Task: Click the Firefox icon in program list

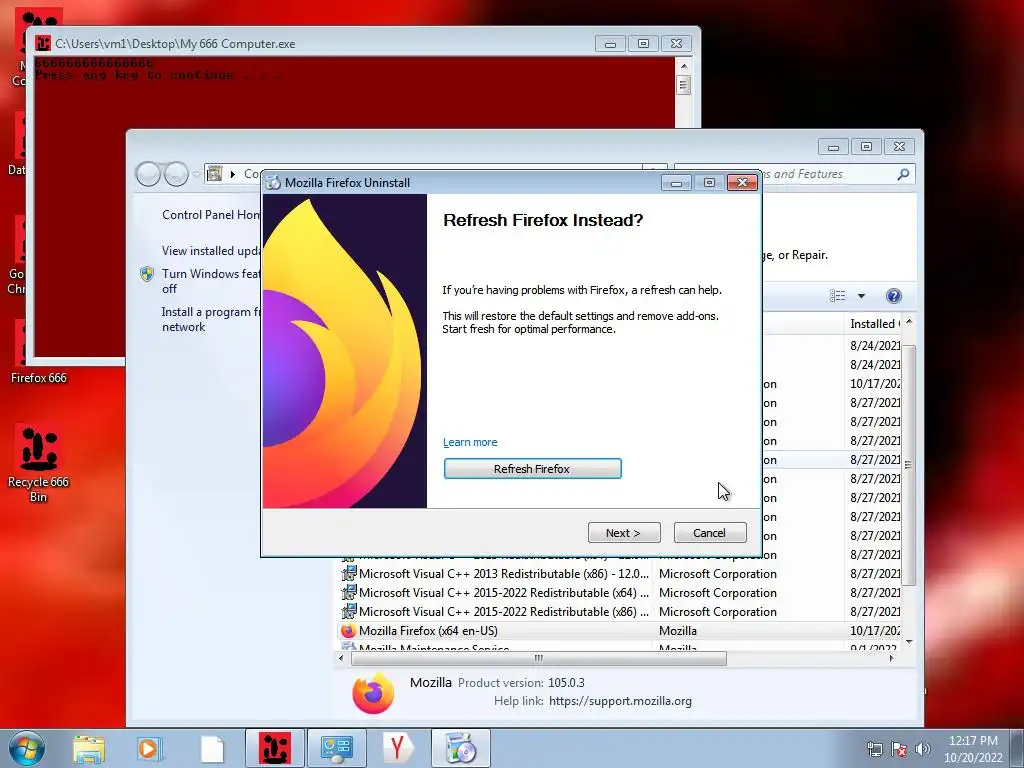Action: (x=348, y=631)
